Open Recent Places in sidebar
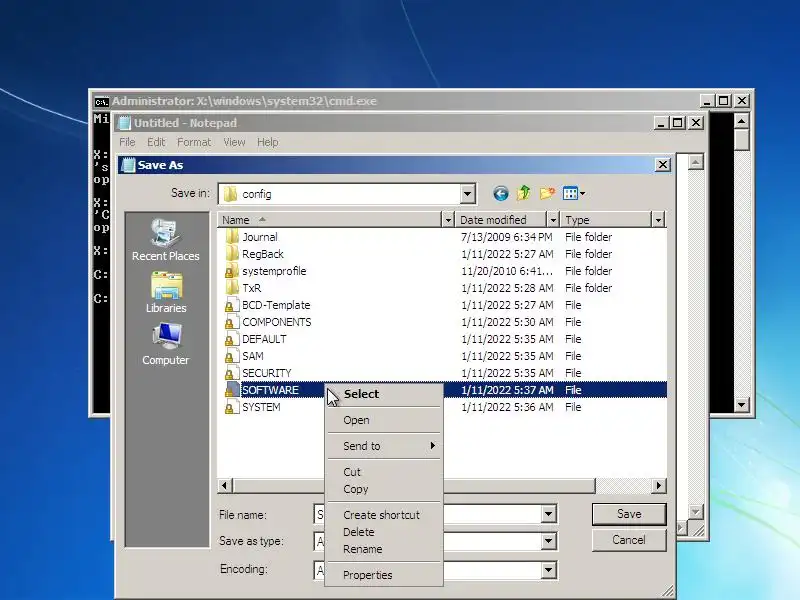Viewport: 800px width, 600px height. point(166,240)
